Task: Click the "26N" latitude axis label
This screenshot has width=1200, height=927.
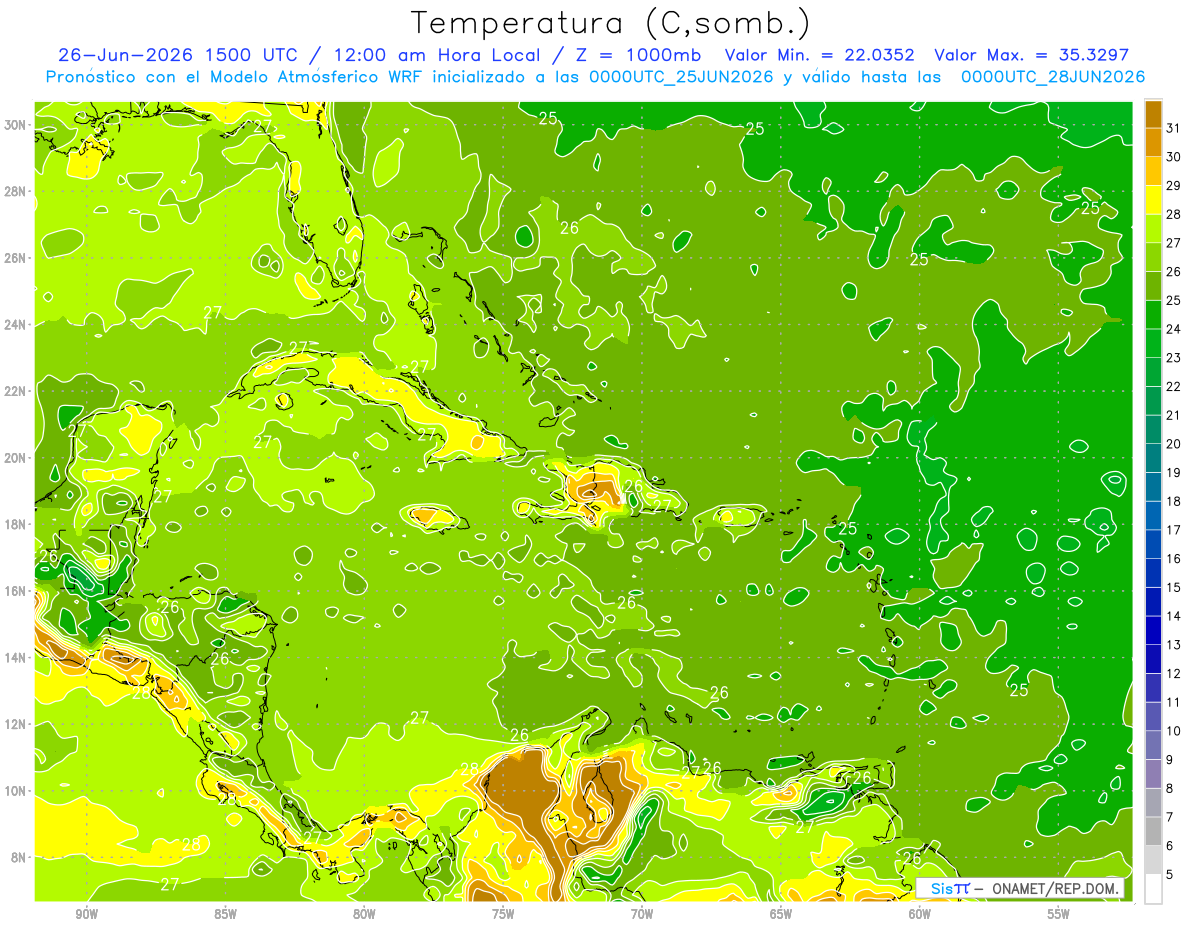Action: point(16,258)
